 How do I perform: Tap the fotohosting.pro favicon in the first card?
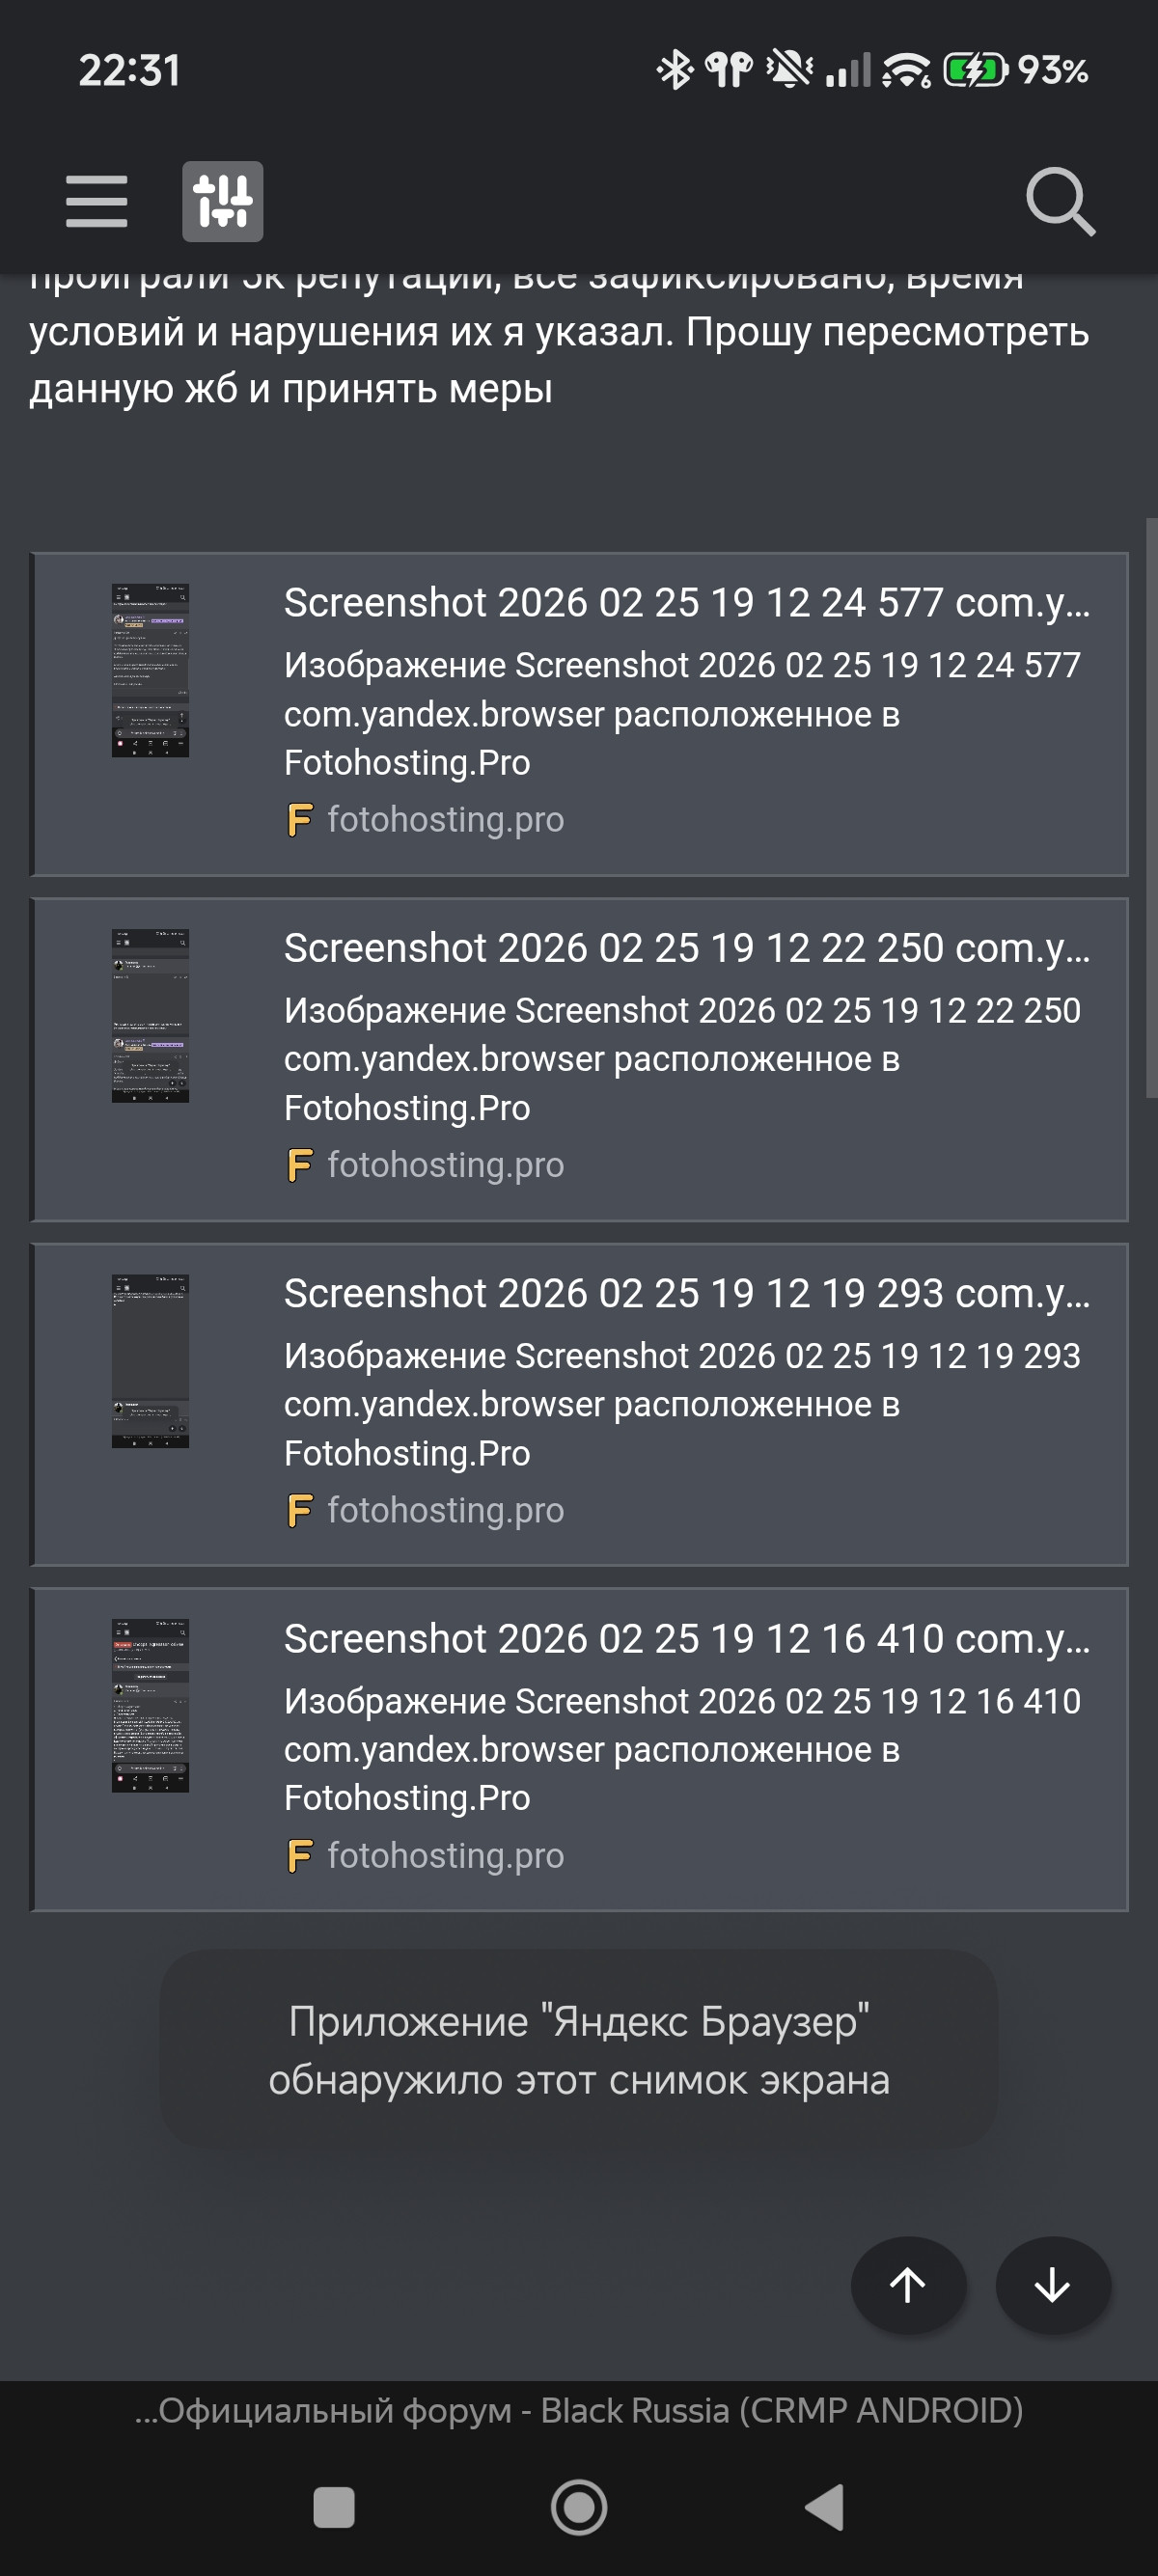pos(300,820)
